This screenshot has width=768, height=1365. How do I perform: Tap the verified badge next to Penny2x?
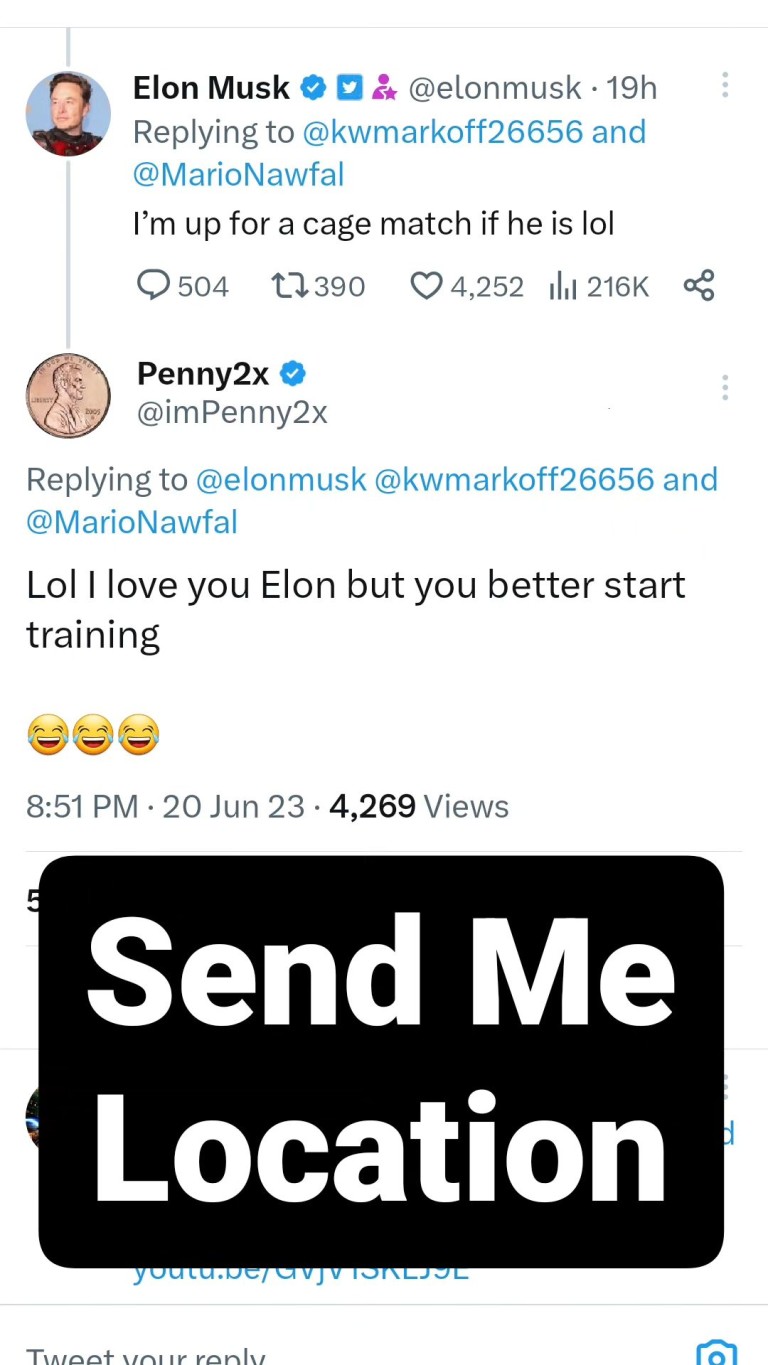point(293,375)
